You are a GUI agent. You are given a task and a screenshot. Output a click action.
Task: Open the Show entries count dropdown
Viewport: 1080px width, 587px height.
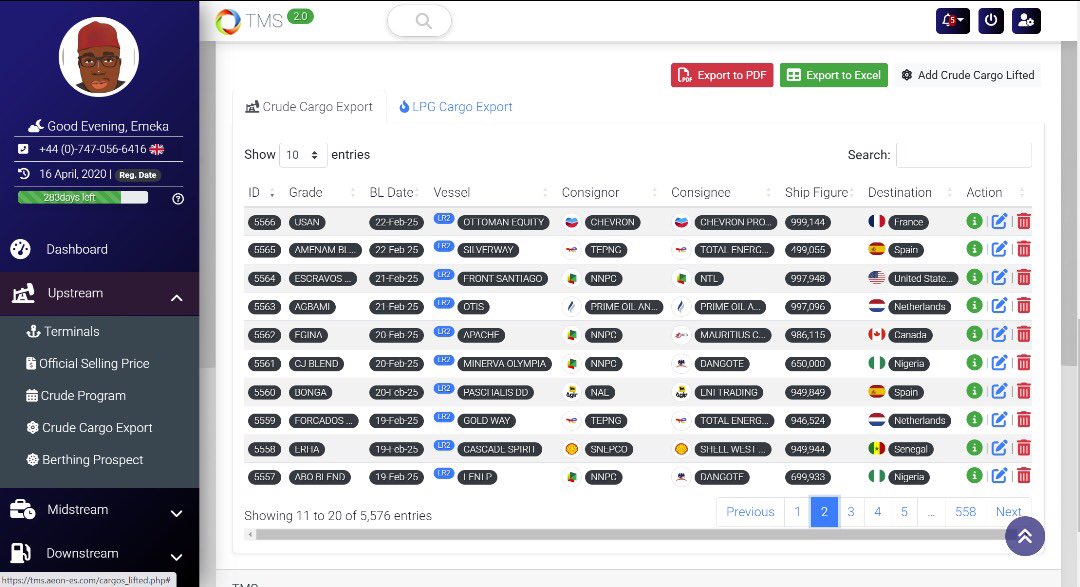coord(302,155)
